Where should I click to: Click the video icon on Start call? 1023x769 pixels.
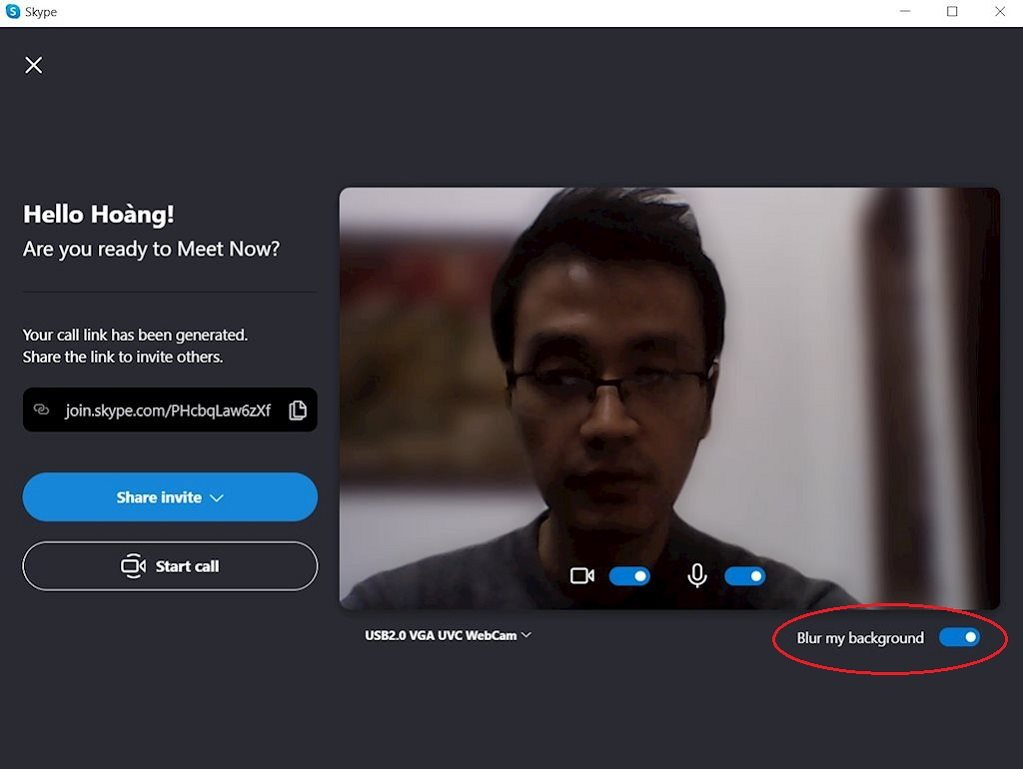coord(133,566)
